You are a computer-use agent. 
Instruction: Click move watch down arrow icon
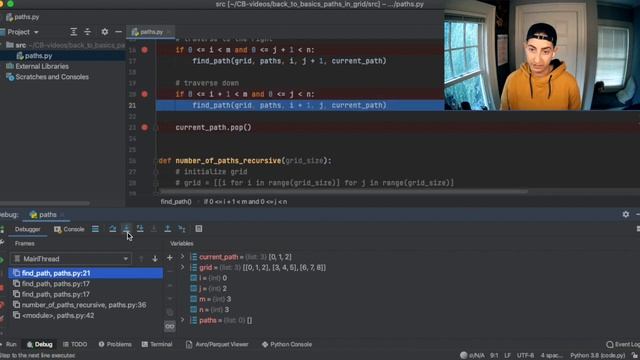tap(170, 299)
